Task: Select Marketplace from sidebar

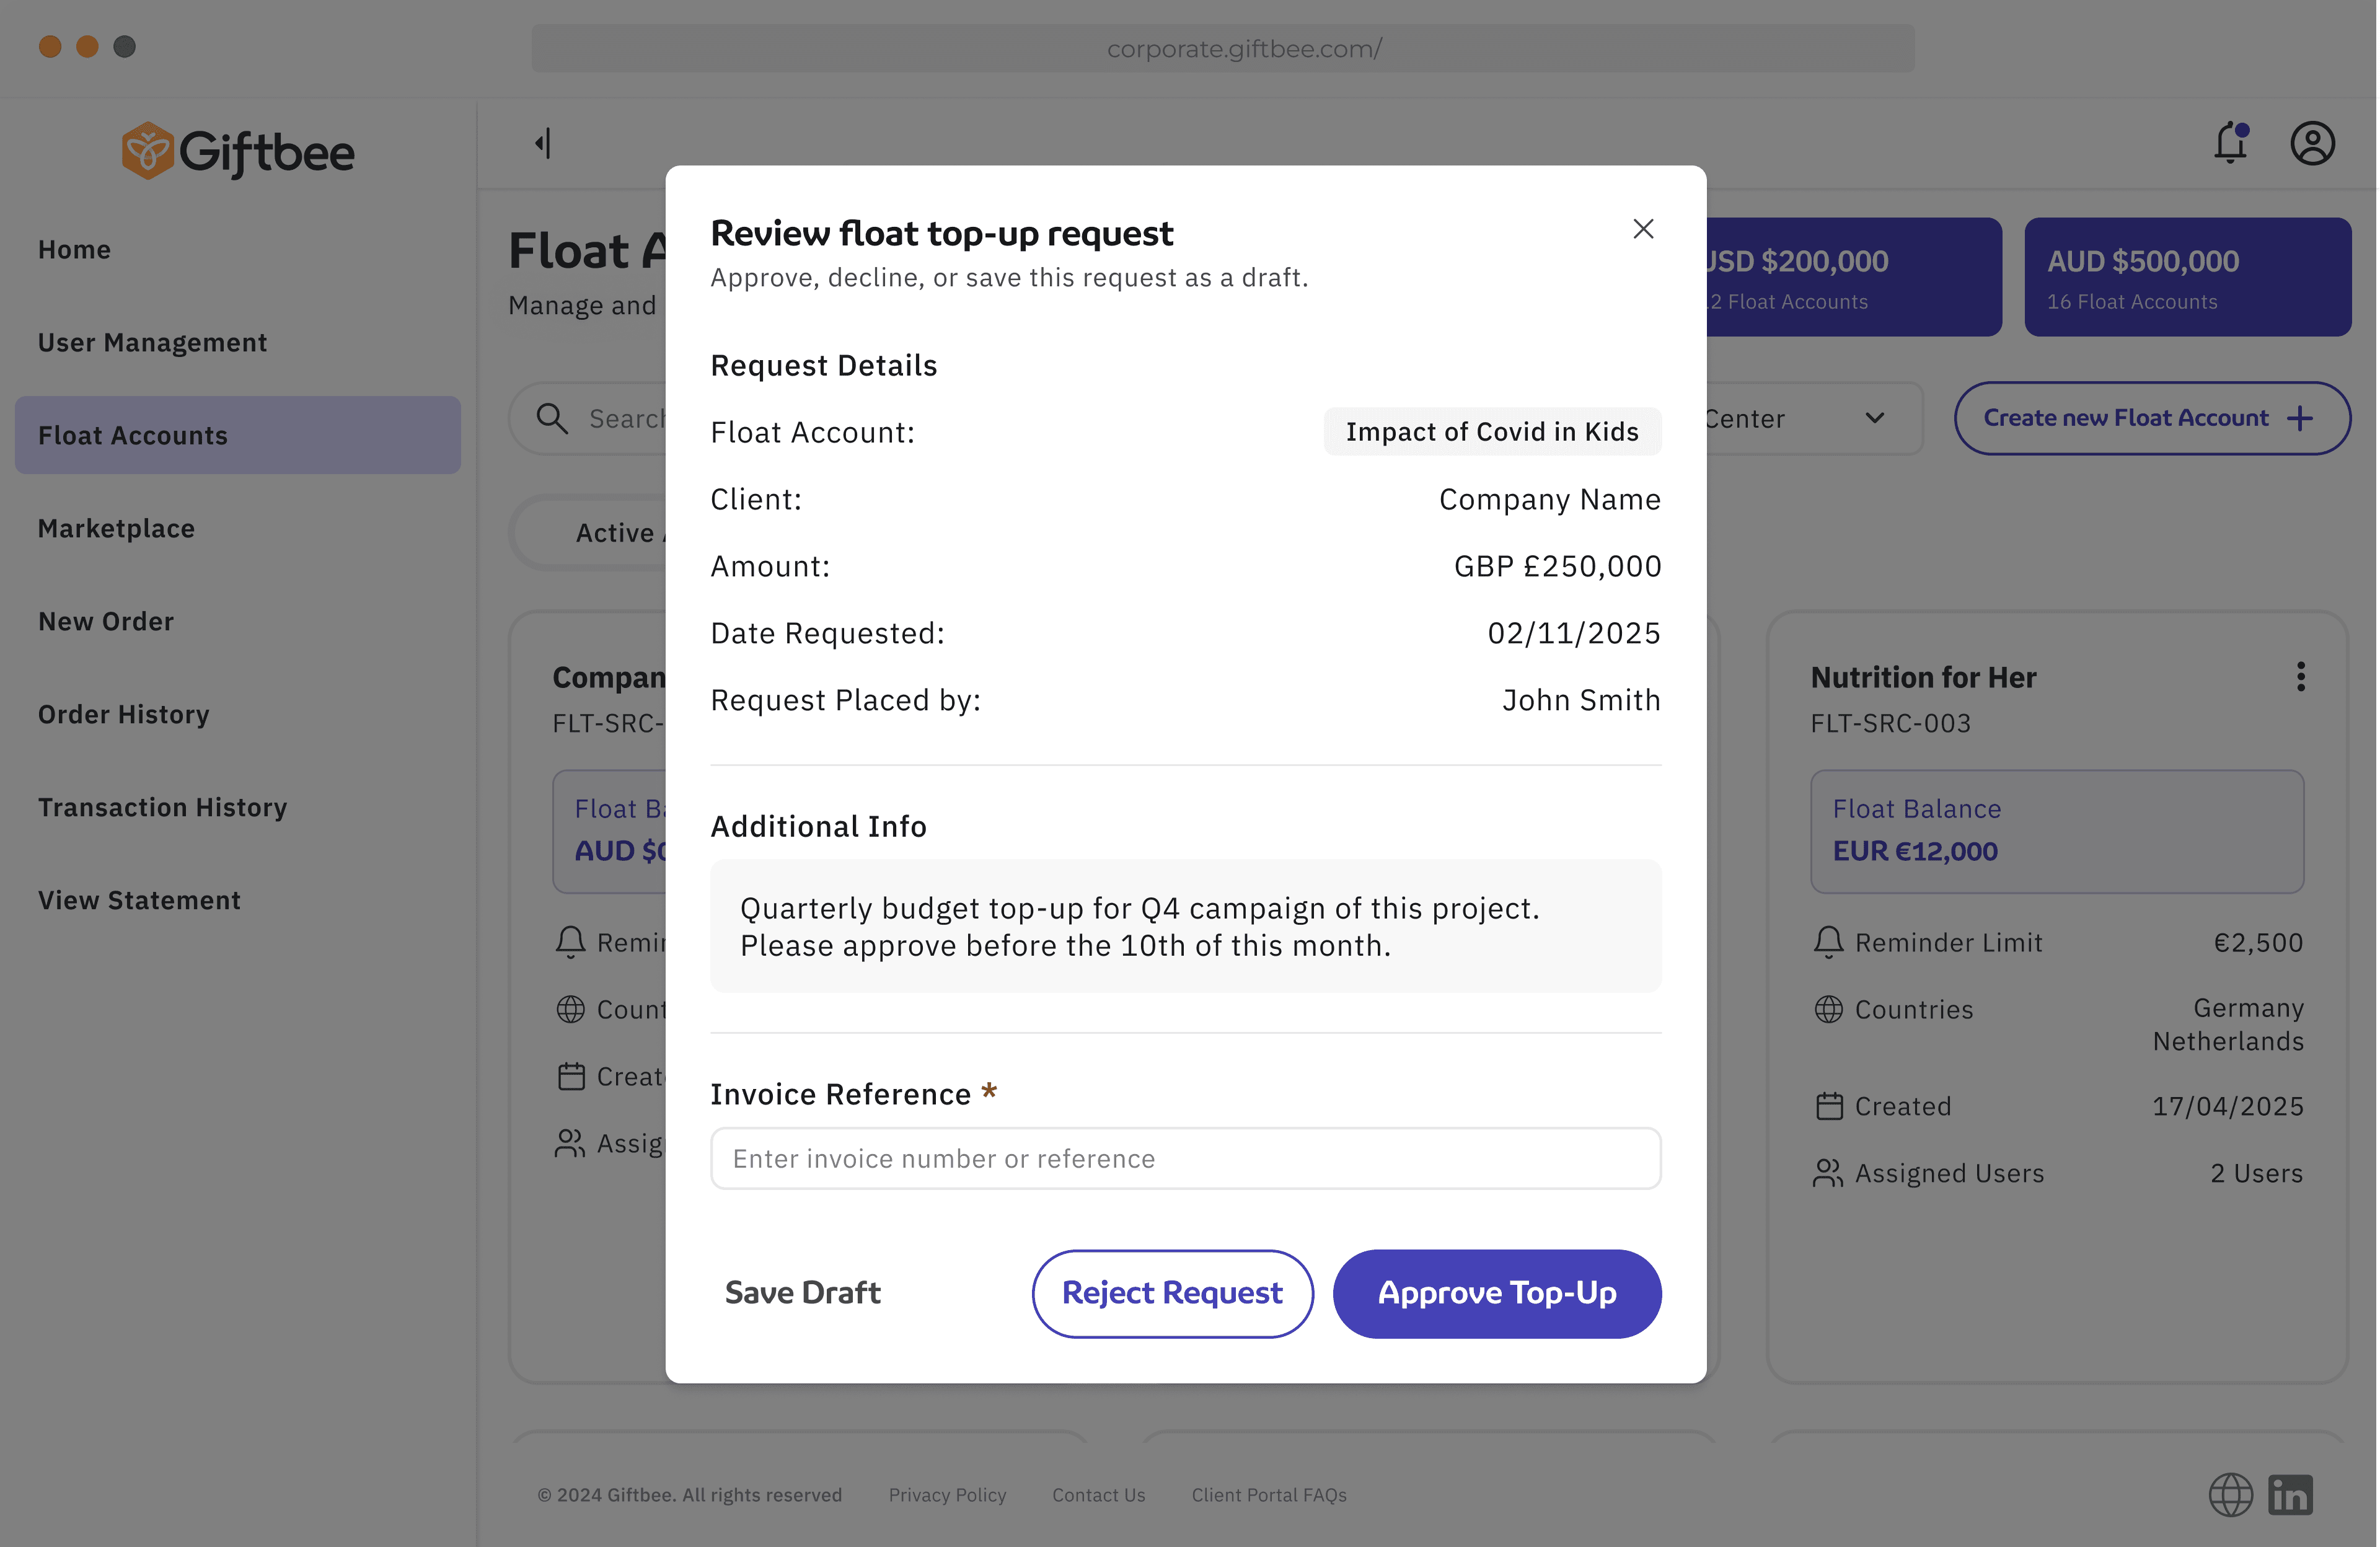Action: click(x=116, y=528)
